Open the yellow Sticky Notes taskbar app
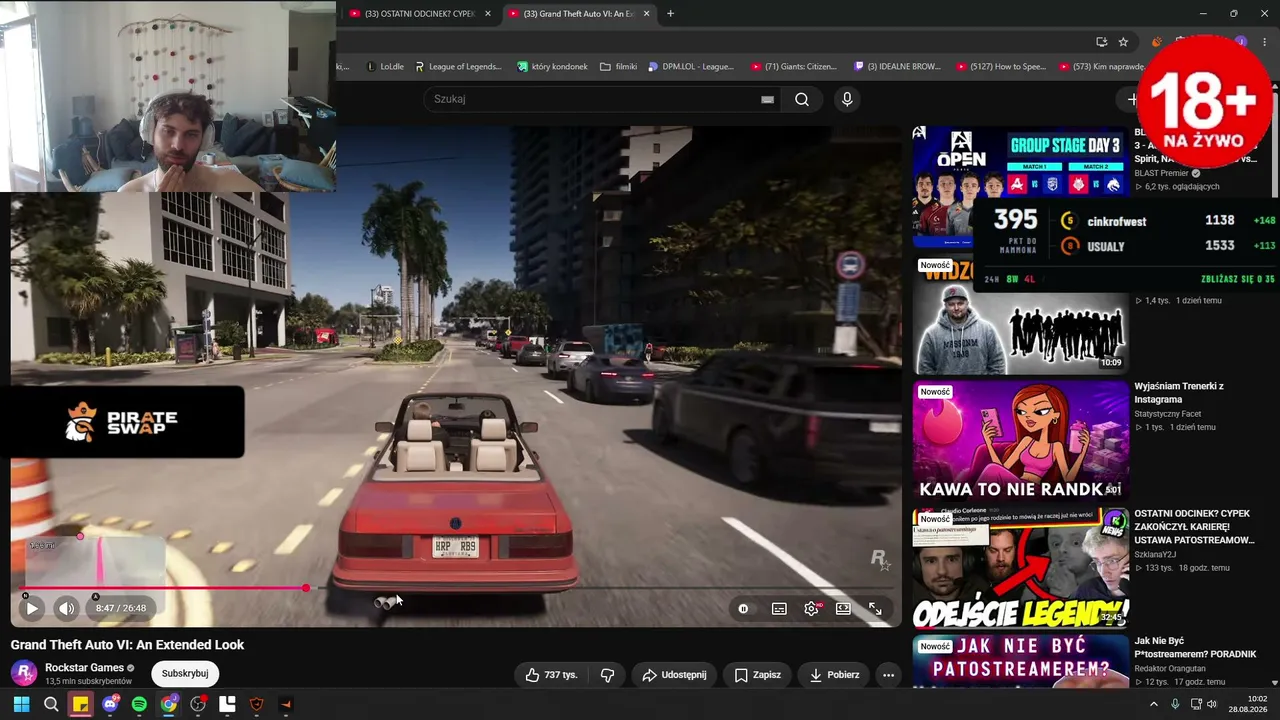This screenshot has width=1280, height=720. 80,704
